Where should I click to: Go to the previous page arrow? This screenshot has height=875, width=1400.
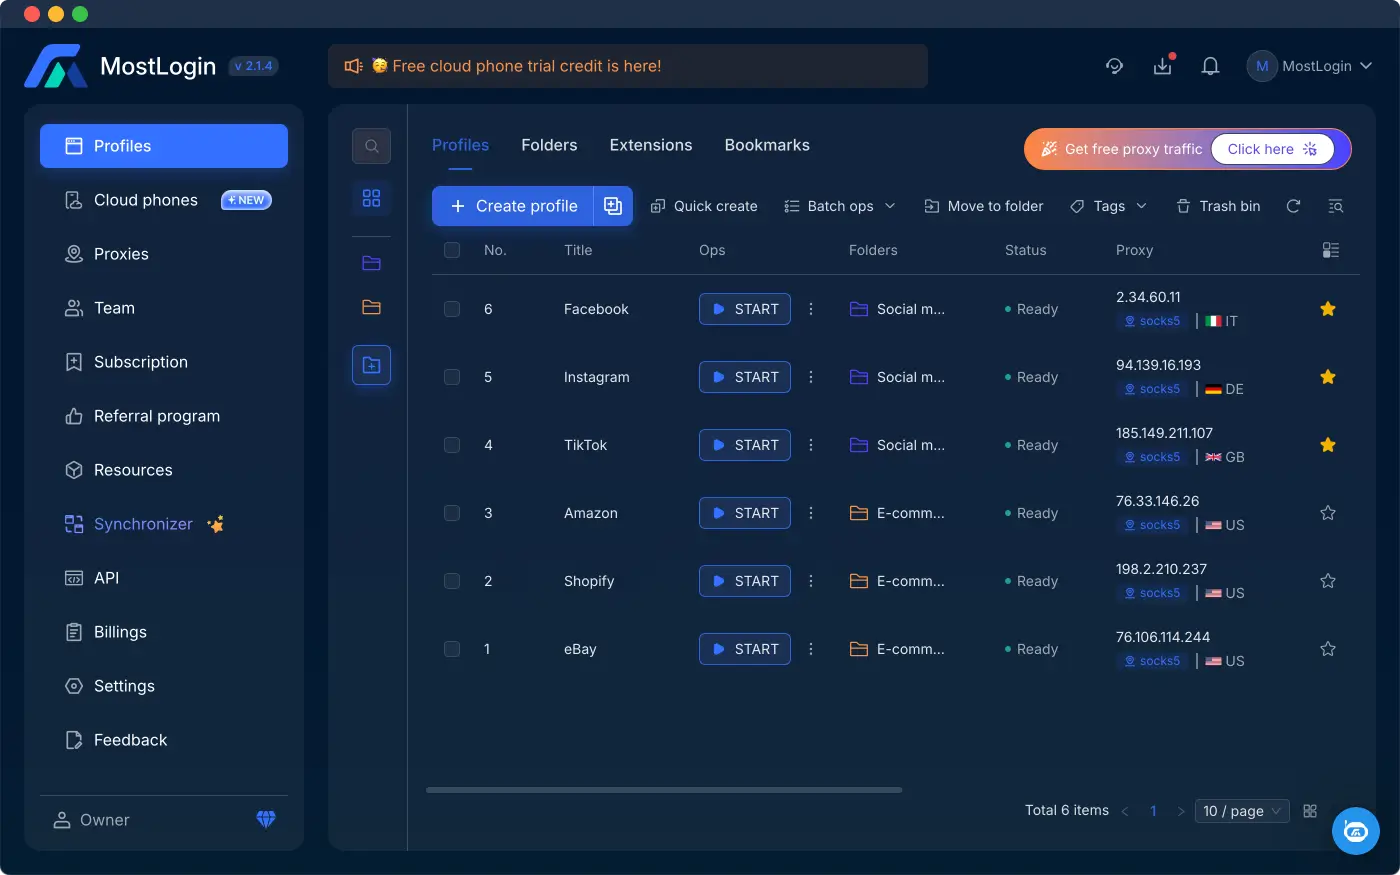pyautogui.click(x=1125, y=811)
